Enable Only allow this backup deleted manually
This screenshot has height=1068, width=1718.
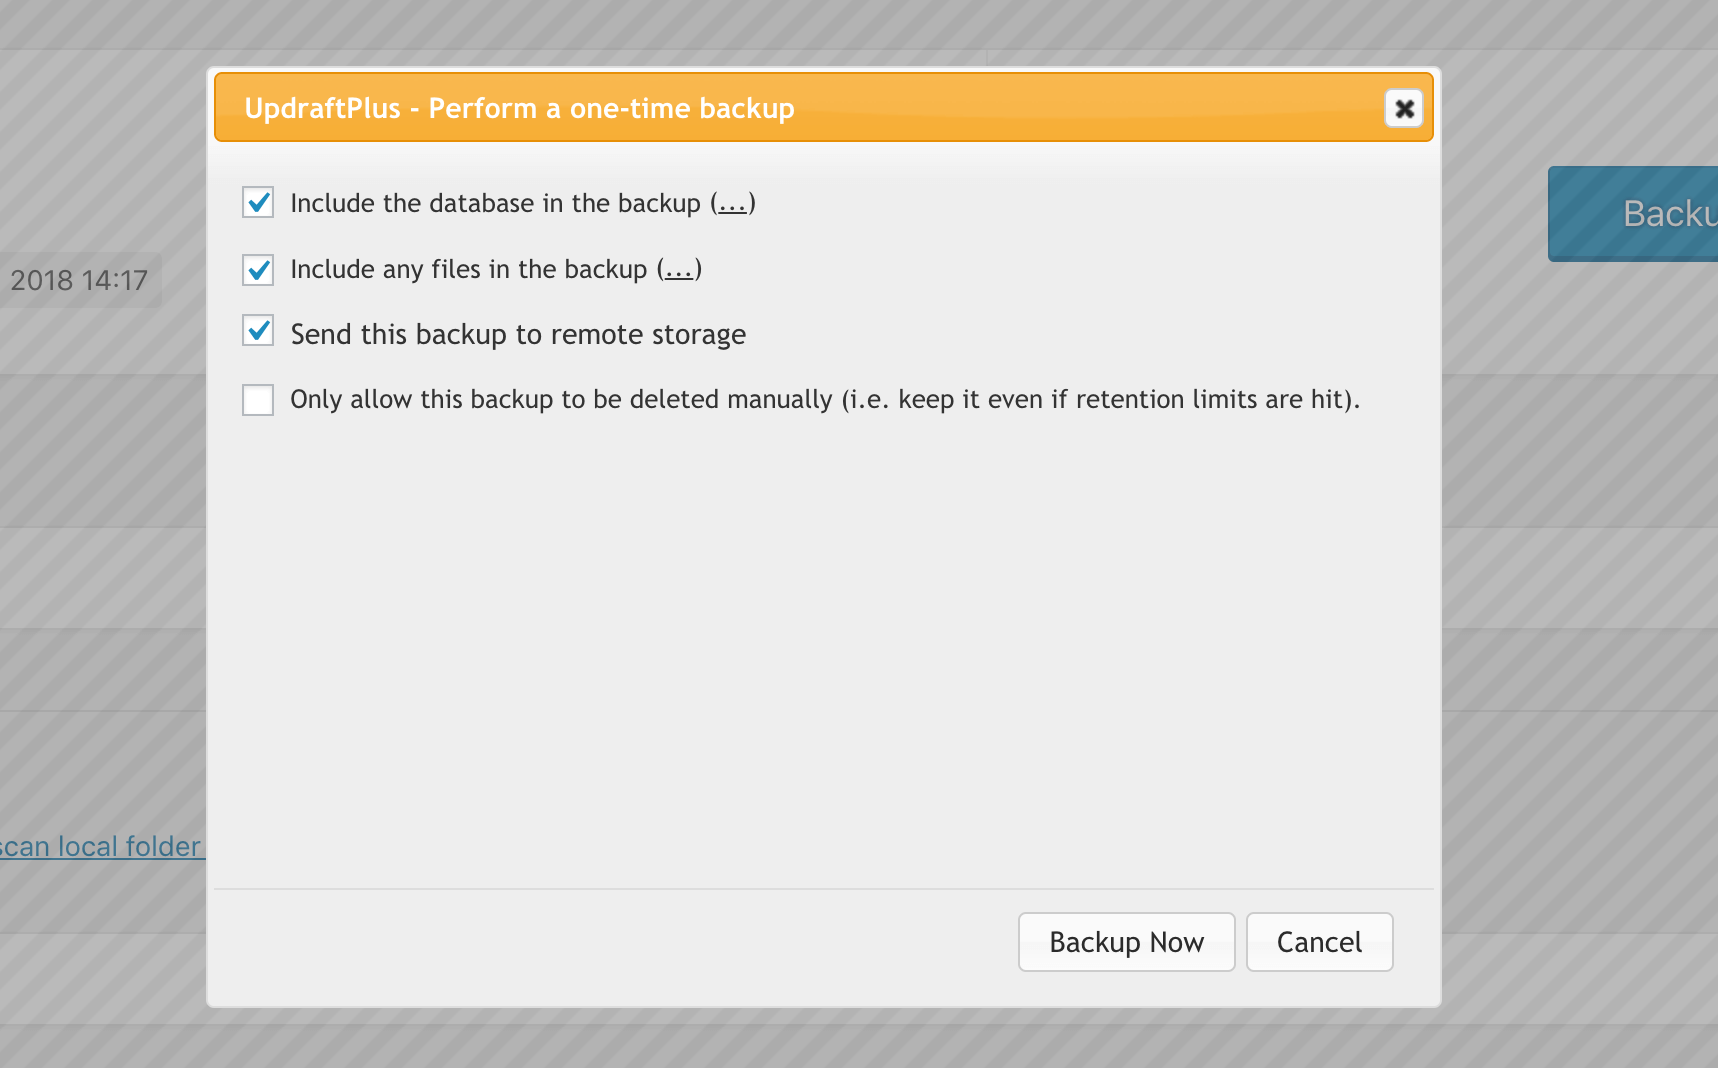[258, 399]
